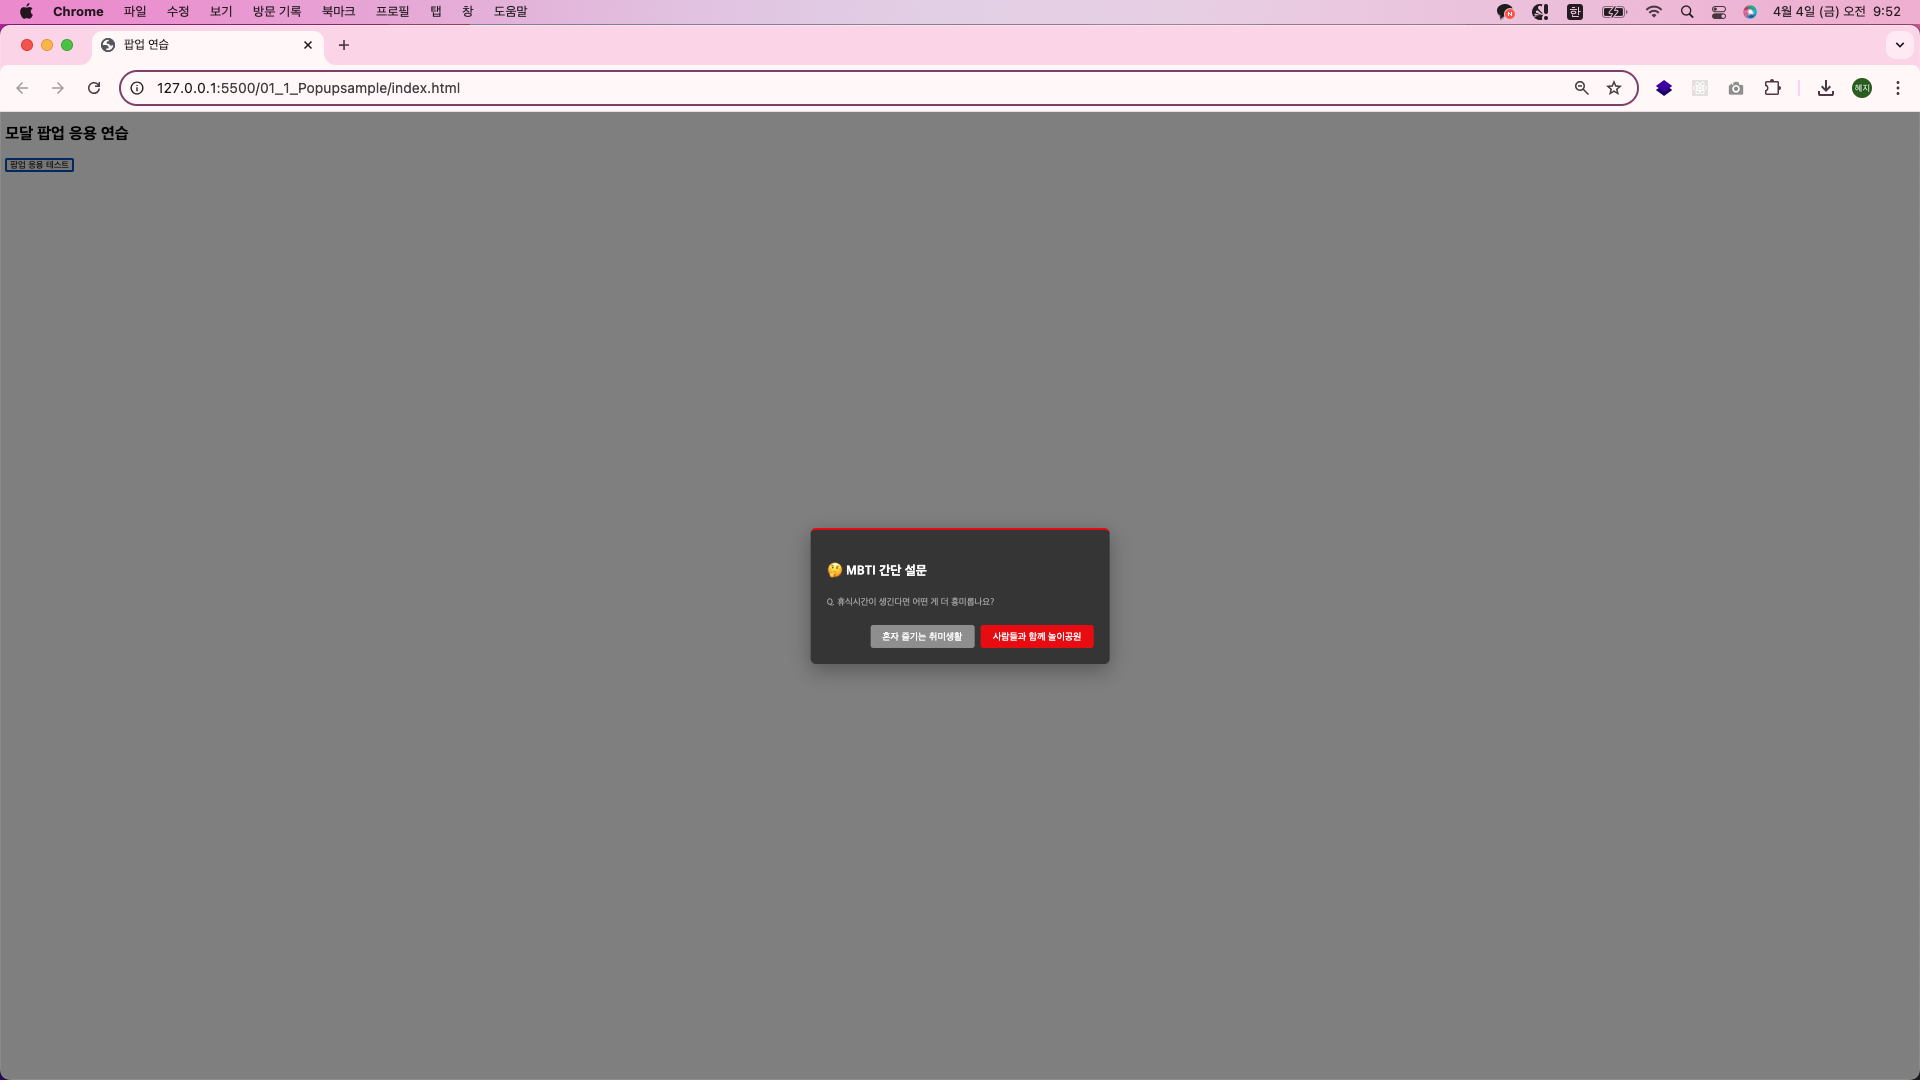Open a new tab with plus button
The width and height of the screenshot is (1920, 1080).
pos(344,45)
